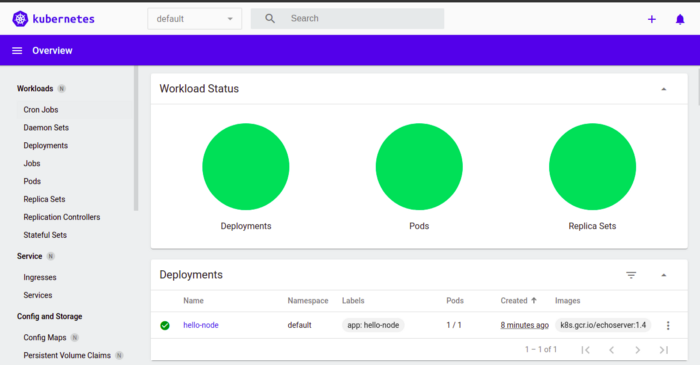The image size is (700, 365).
Task: Click the app: hello-node label chip
Action: 373,325
